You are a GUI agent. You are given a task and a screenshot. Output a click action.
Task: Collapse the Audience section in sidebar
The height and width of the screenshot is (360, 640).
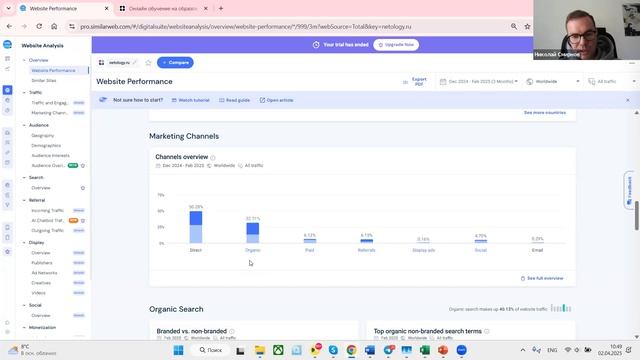(24, 125)
